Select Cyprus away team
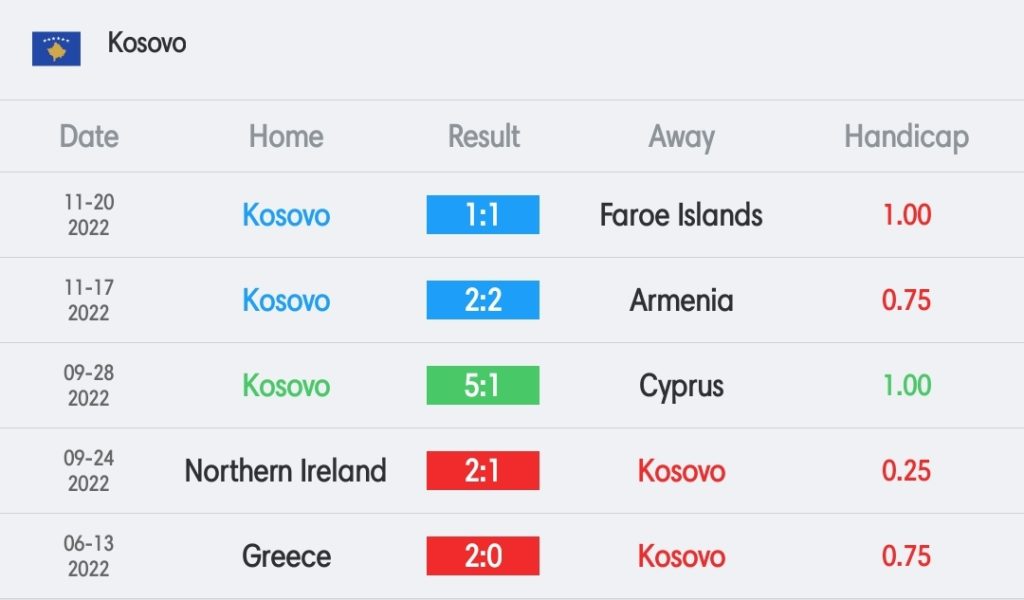This screenshot has height=600, width=1024. click(681, 386)
